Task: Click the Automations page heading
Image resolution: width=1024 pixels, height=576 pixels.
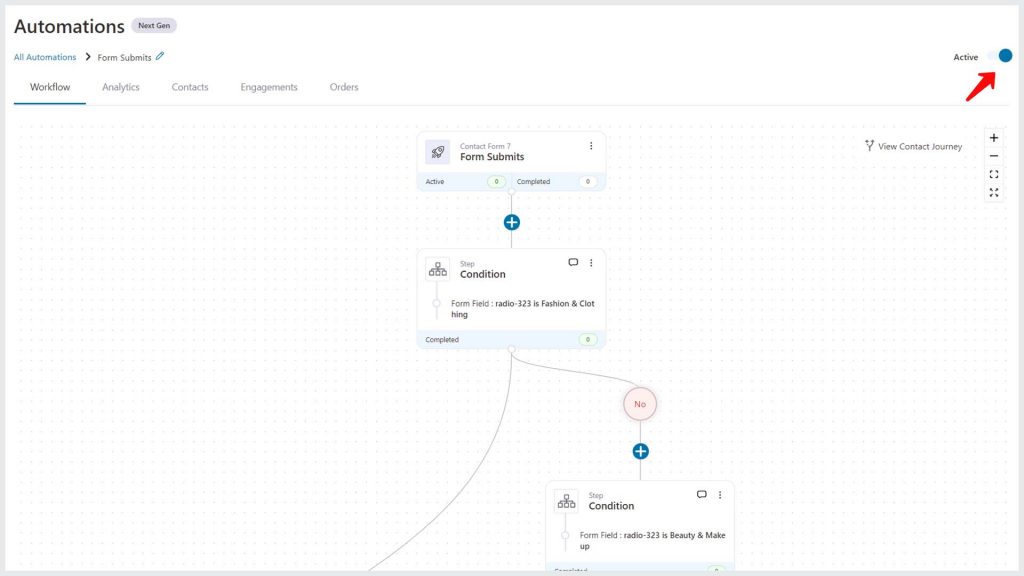Action: [x=69, y=26]
